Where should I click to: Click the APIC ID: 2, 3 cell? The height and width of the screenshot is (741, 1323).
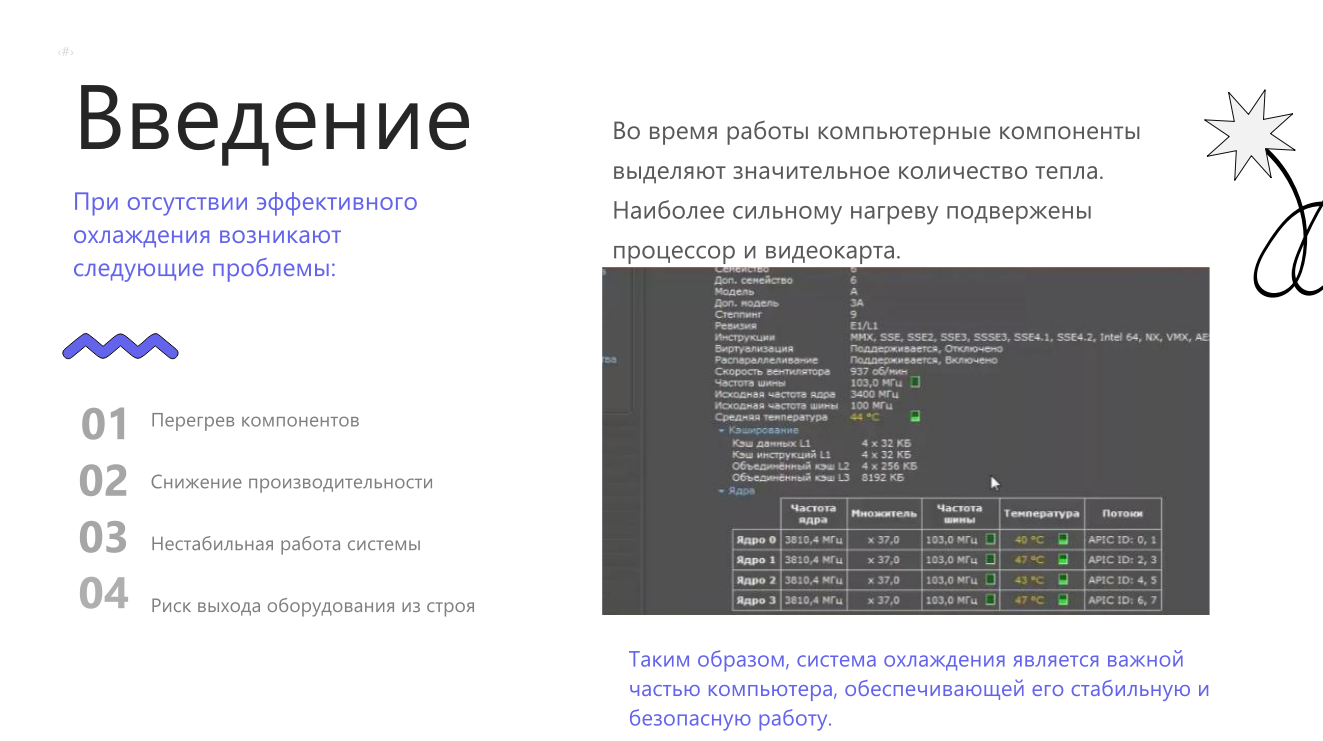click(x=1122, y=560)
